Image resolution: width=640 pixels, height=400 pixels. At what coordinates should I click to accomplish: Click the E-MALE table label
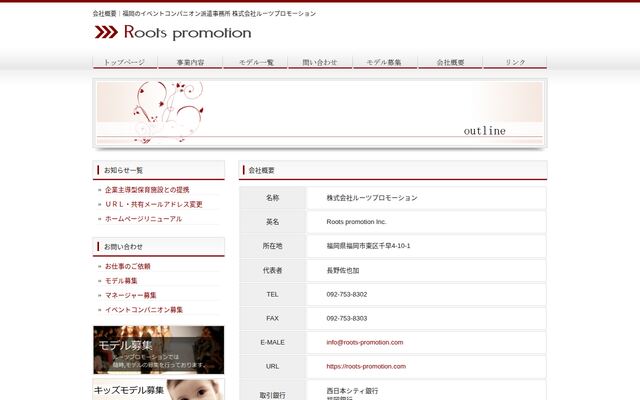click(x=272, y=342)
